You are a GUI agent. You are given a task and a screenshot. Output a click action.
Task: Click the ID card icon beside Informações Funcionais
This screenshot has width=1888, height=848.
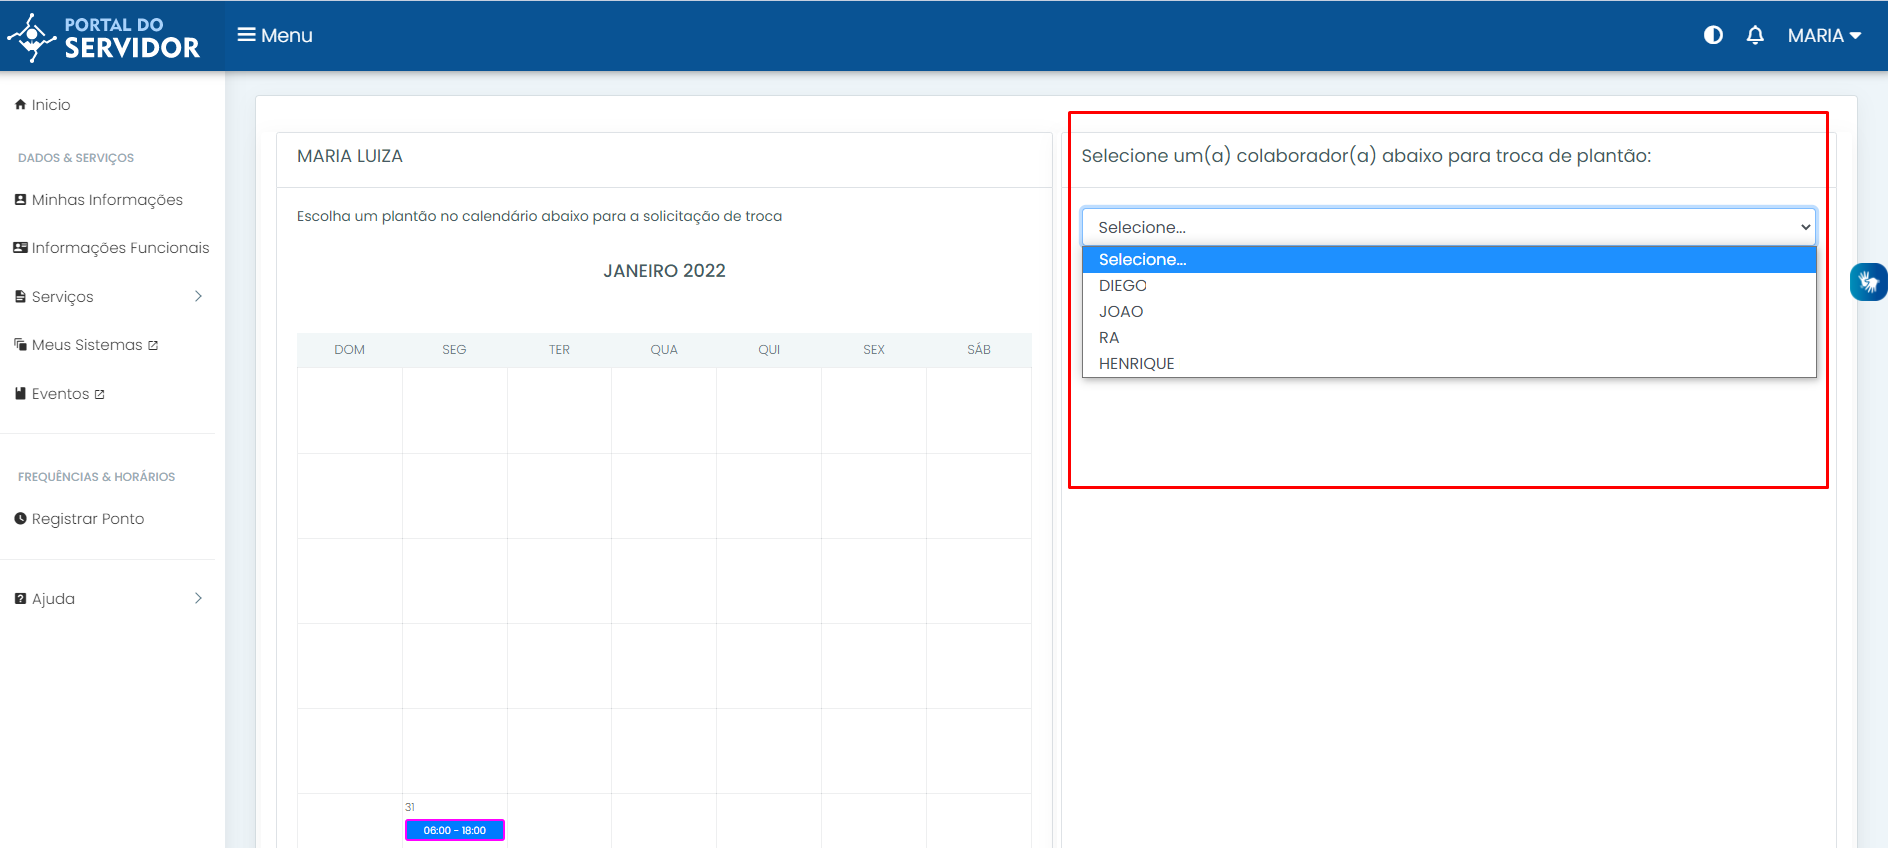[x=20, y=247]
